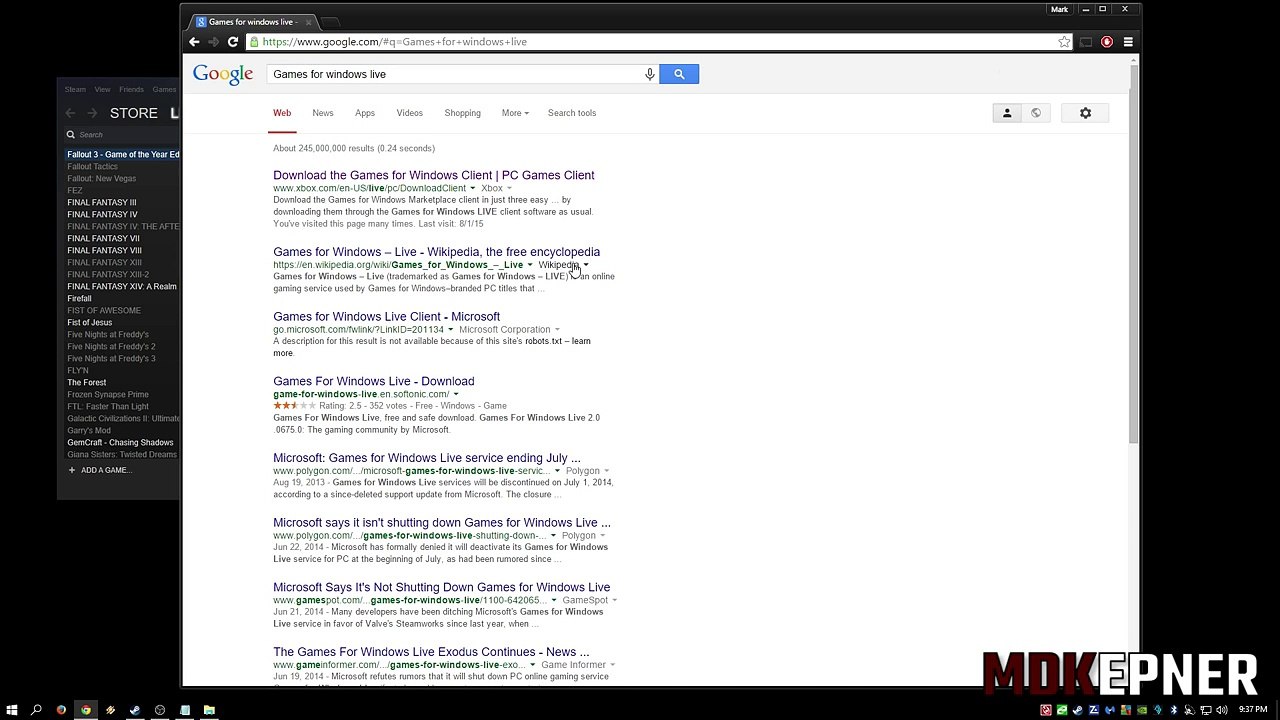Open the dropdown arrow beside Game Informer
Image resolution: width=1280 pixels, height=720 pixels.
[612, 665]
